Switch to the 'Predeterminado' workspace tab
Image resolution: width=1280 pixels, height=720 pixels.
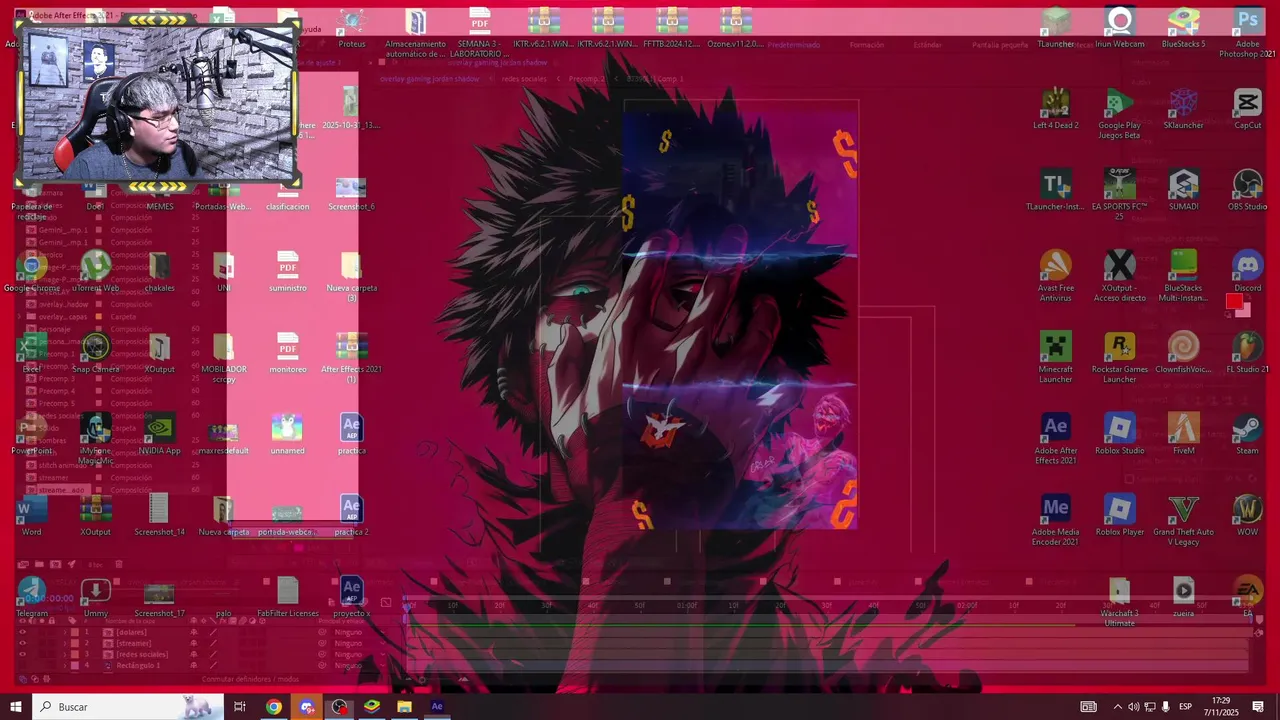point(794,45)
